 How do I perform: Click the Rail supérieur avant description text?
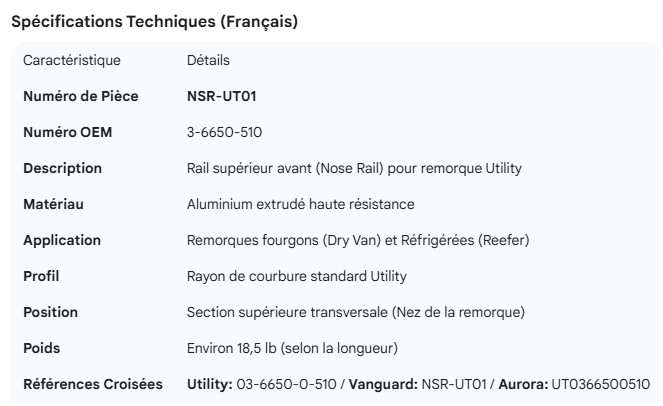[354, 168]
